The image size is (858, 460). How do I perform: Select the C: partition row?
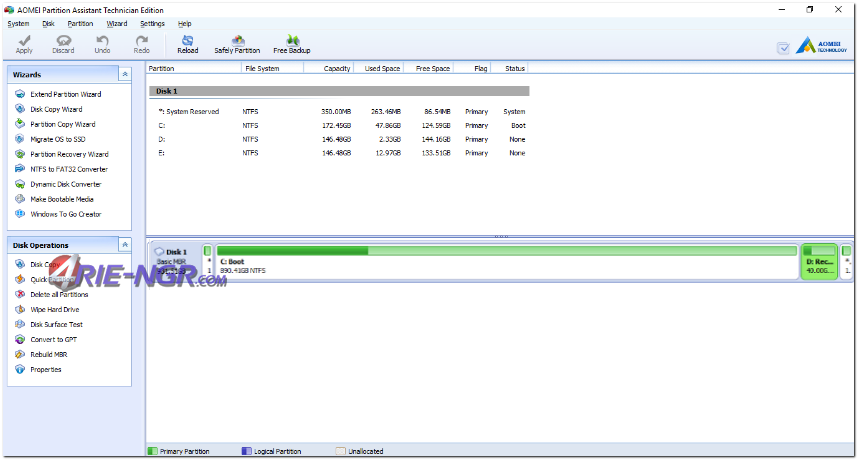coord(339,126)
